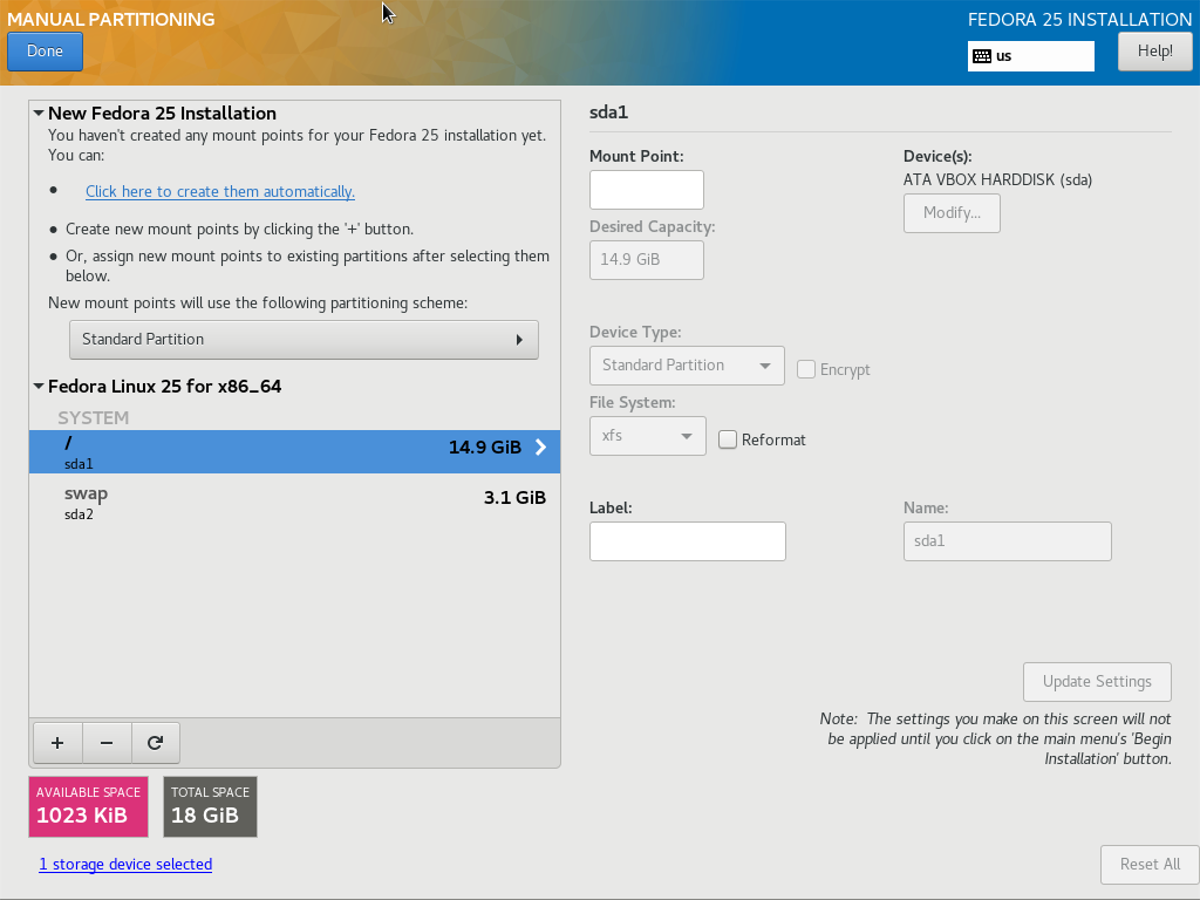Click the Desired Capacity field
The height and width of the screenshot is (900, 1200).
(647, 260)
